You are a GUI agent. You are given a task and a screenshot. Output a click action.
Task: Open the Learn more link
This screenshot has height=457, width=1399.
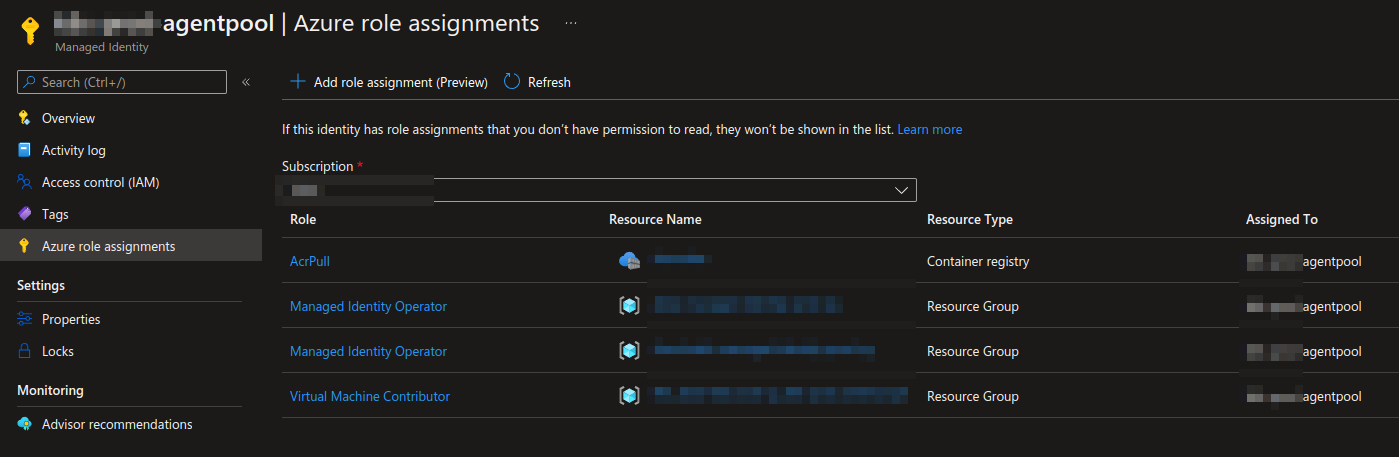[x=930, y=129]
